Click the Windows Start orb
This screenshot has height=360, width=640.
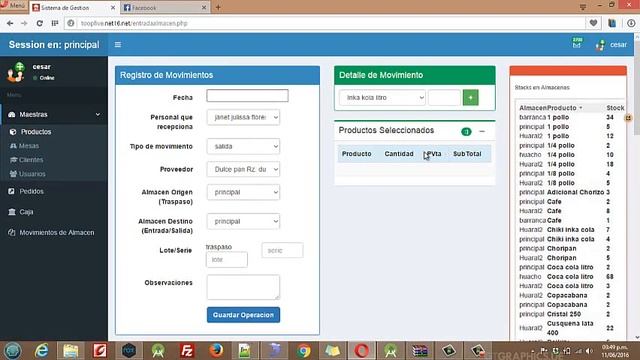tap(13, 351)
